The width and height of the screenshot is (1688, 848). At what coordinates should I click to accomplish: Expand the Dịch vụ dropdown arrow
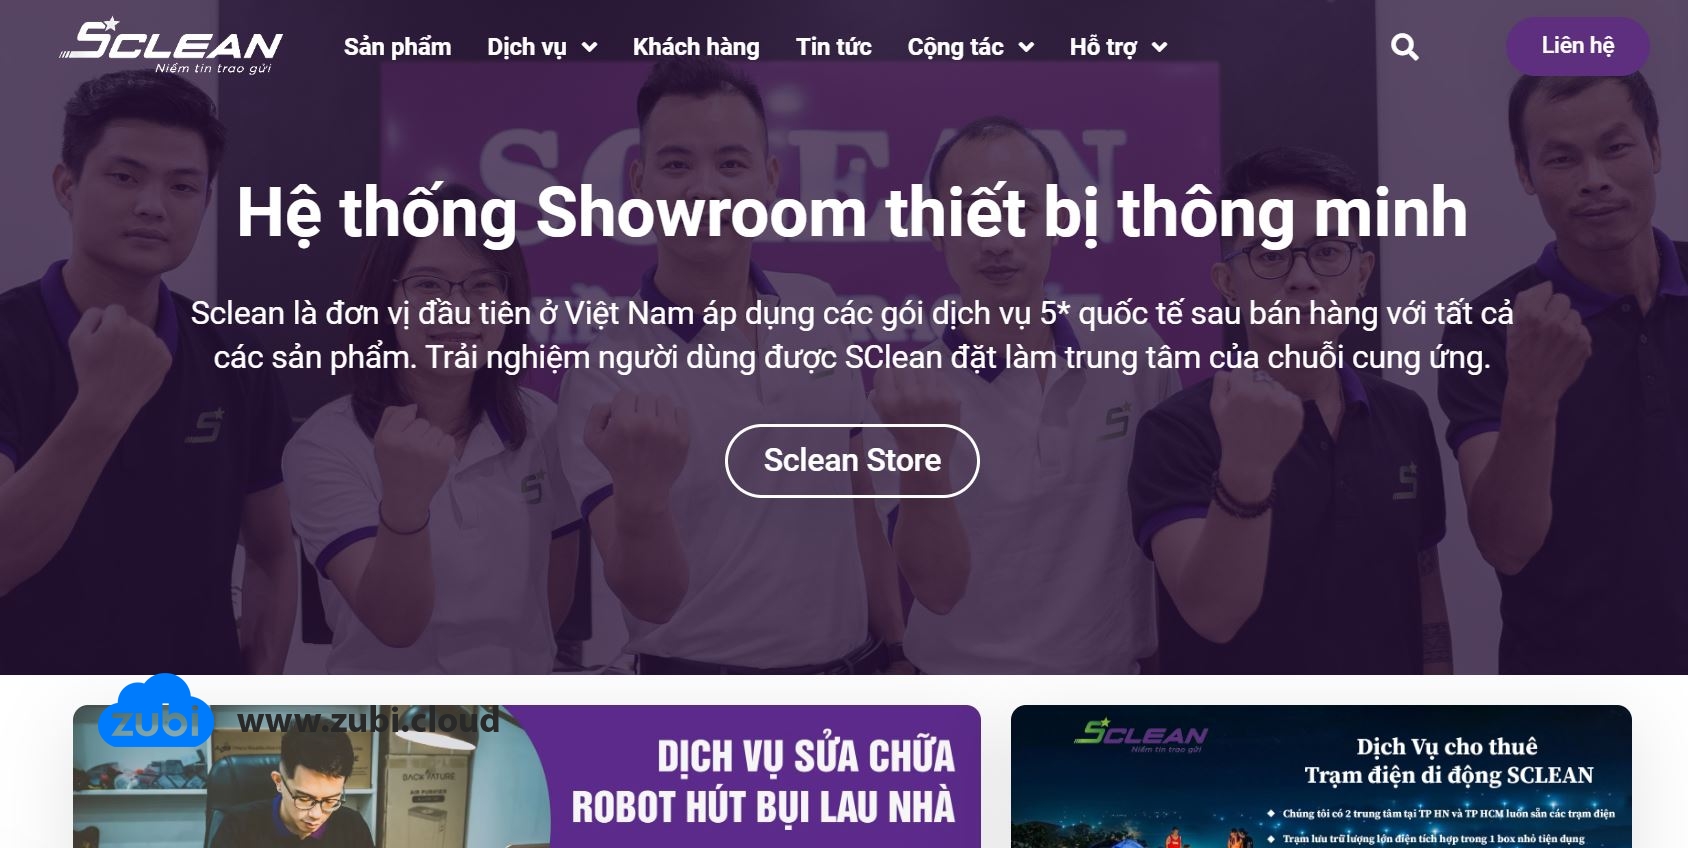coord(590,47)
